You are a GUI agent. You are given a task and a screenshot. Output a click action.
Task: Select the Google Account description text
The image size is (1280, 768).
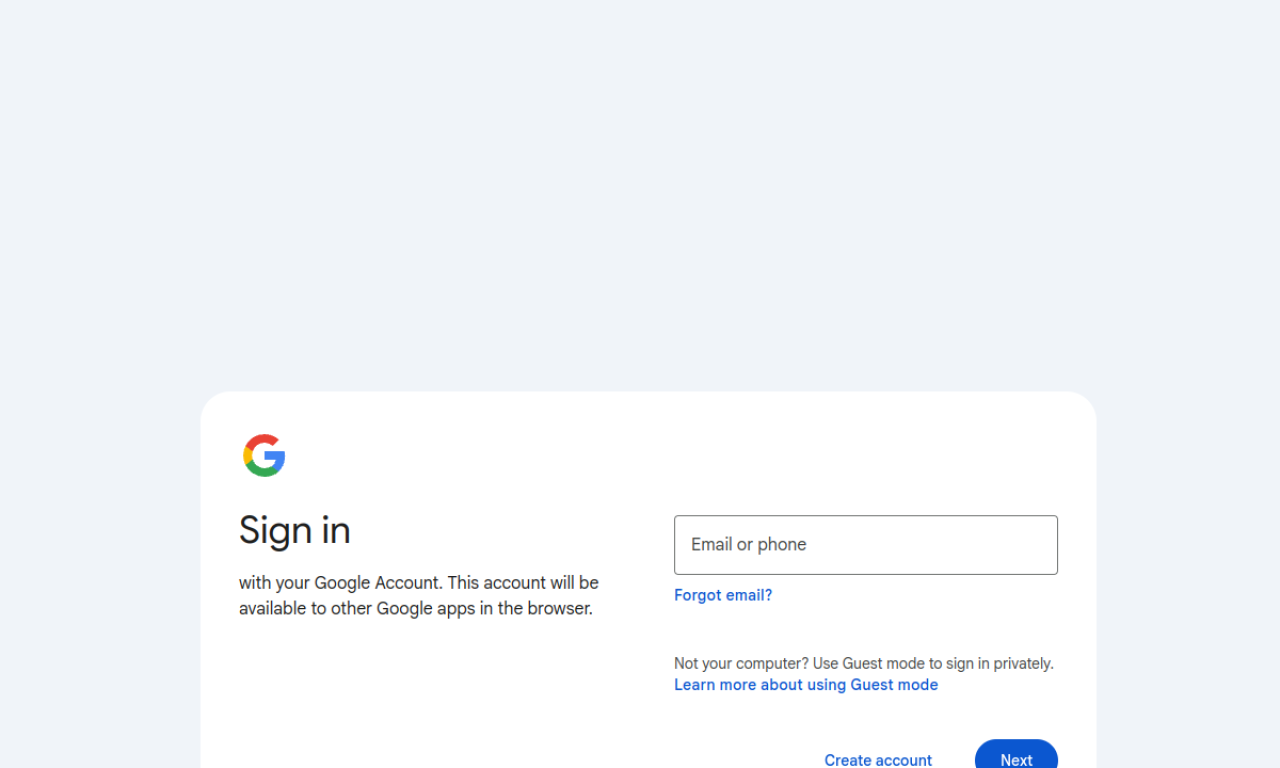tap(418, 595)
